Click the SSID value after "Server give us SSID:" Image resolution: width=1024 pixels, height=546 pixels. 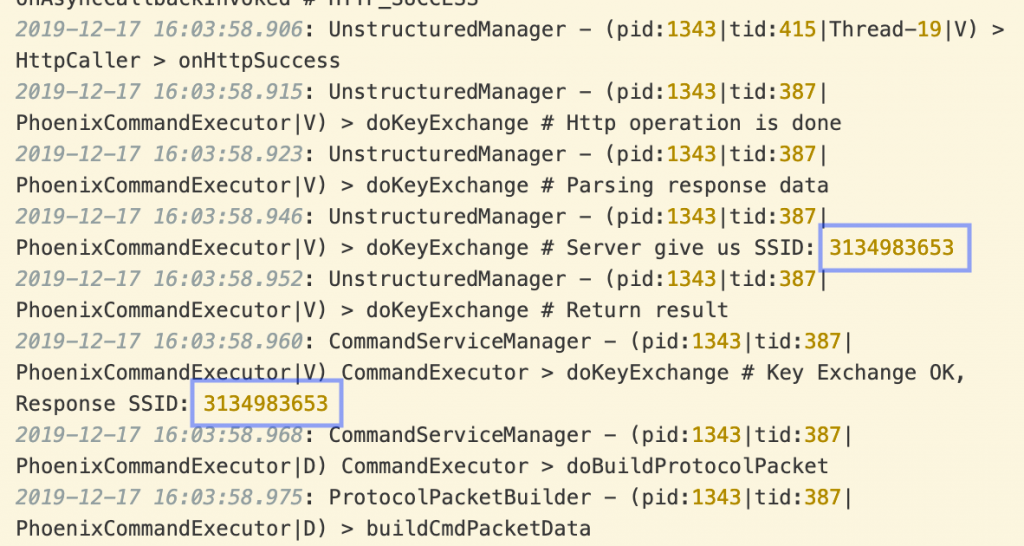coord(893,247)
